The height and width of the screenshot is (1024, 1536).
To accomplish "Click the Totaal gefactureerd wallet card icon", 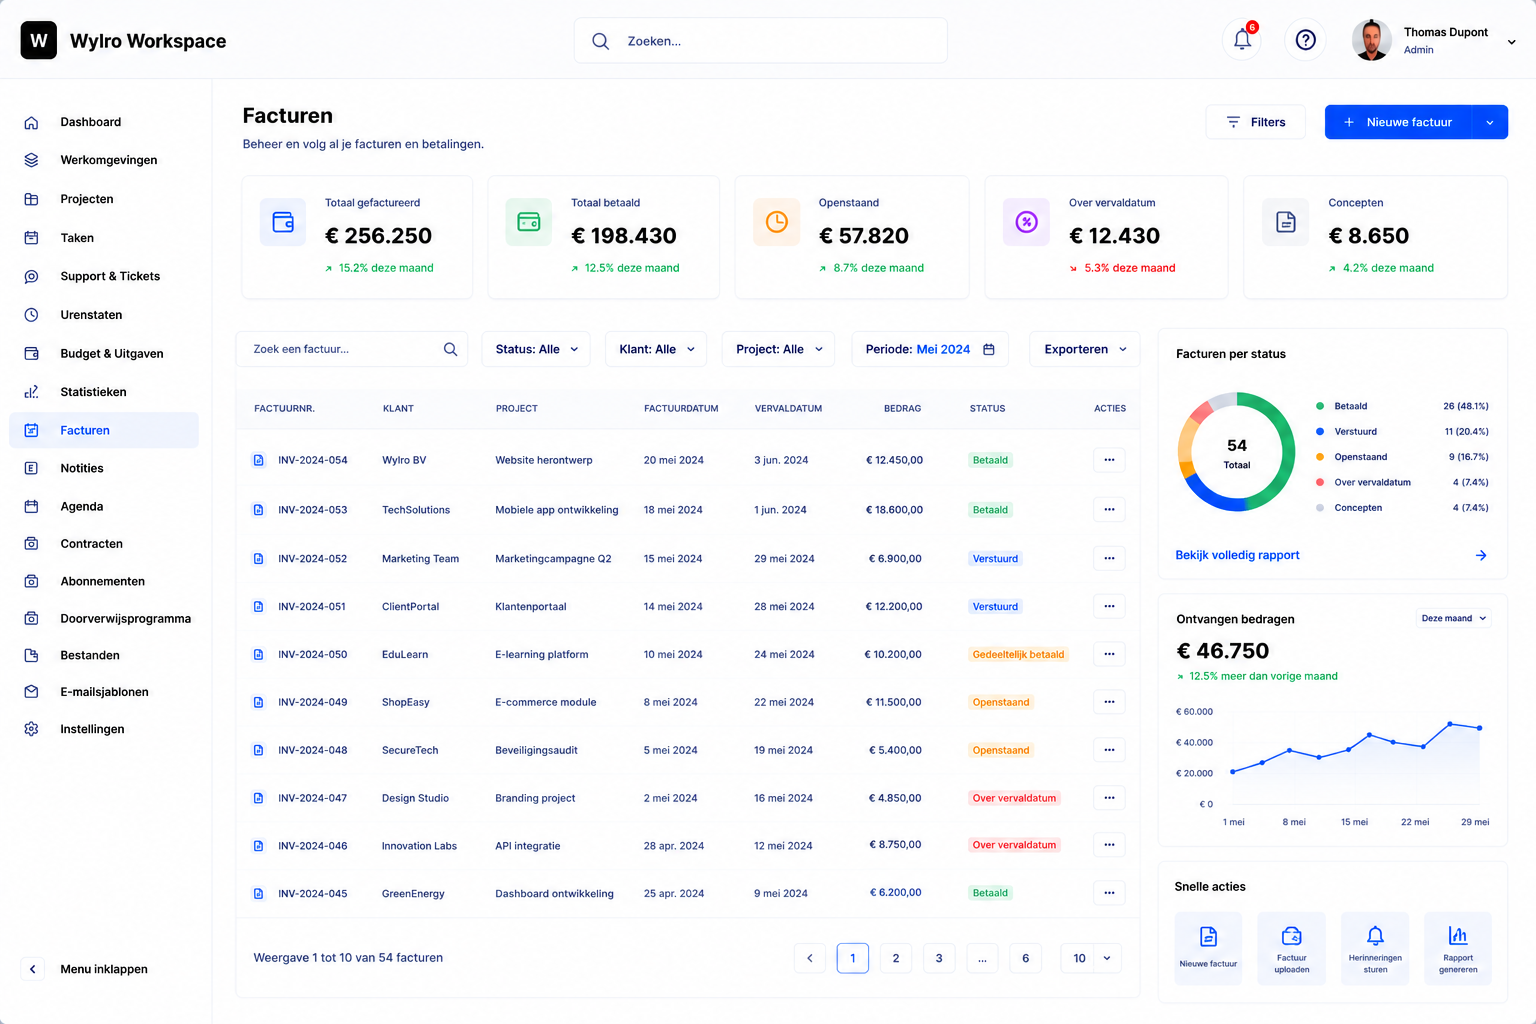I will click(283, 222).
